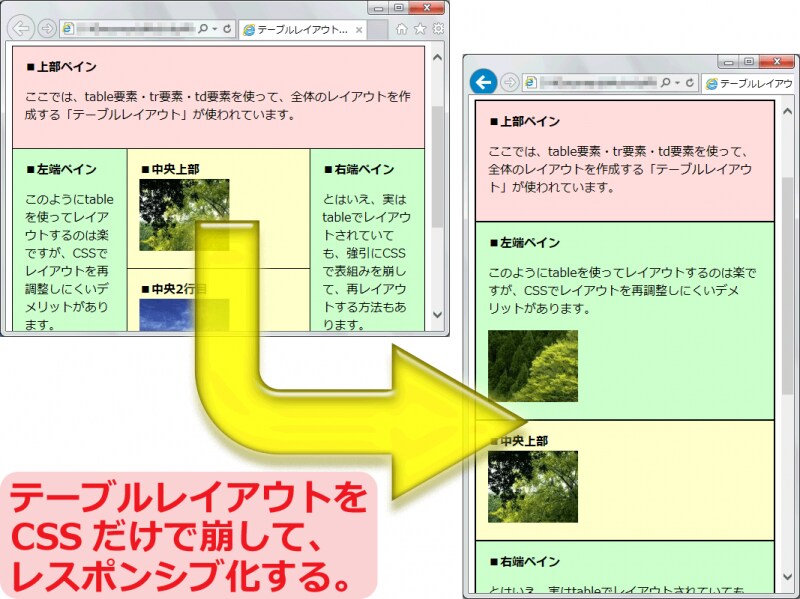Viewport: 800px width, 599px height.
Task: Click ■上部ペイン heading in left window
Action: coord(61,67)
